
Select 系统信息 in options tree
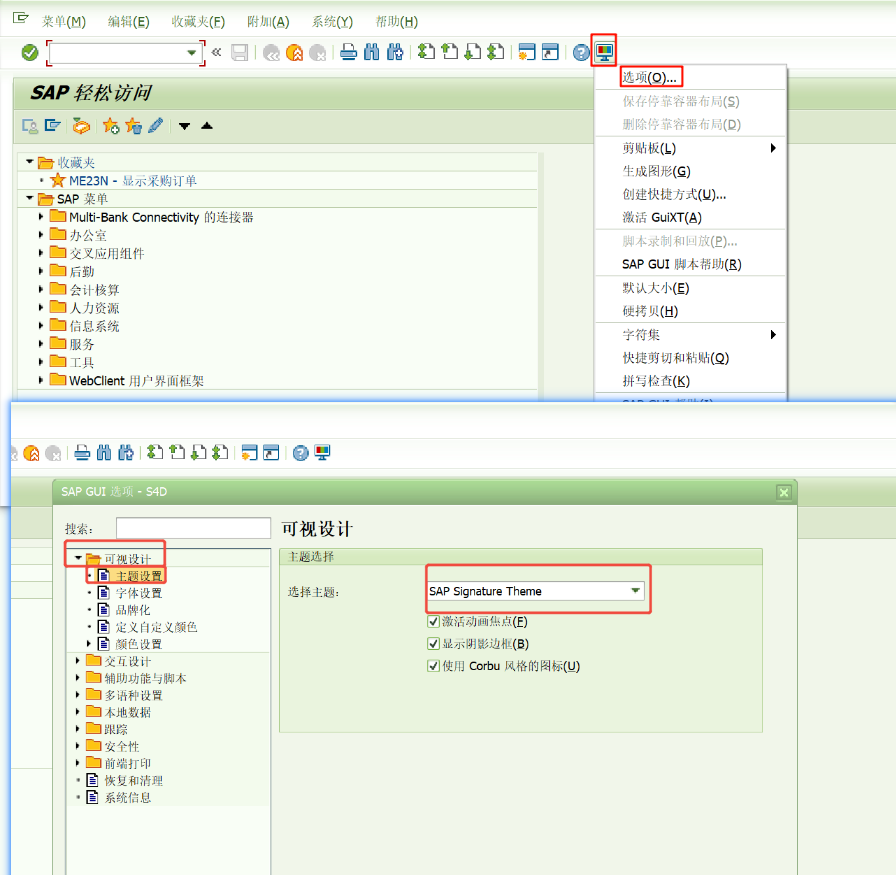[127, 797]
